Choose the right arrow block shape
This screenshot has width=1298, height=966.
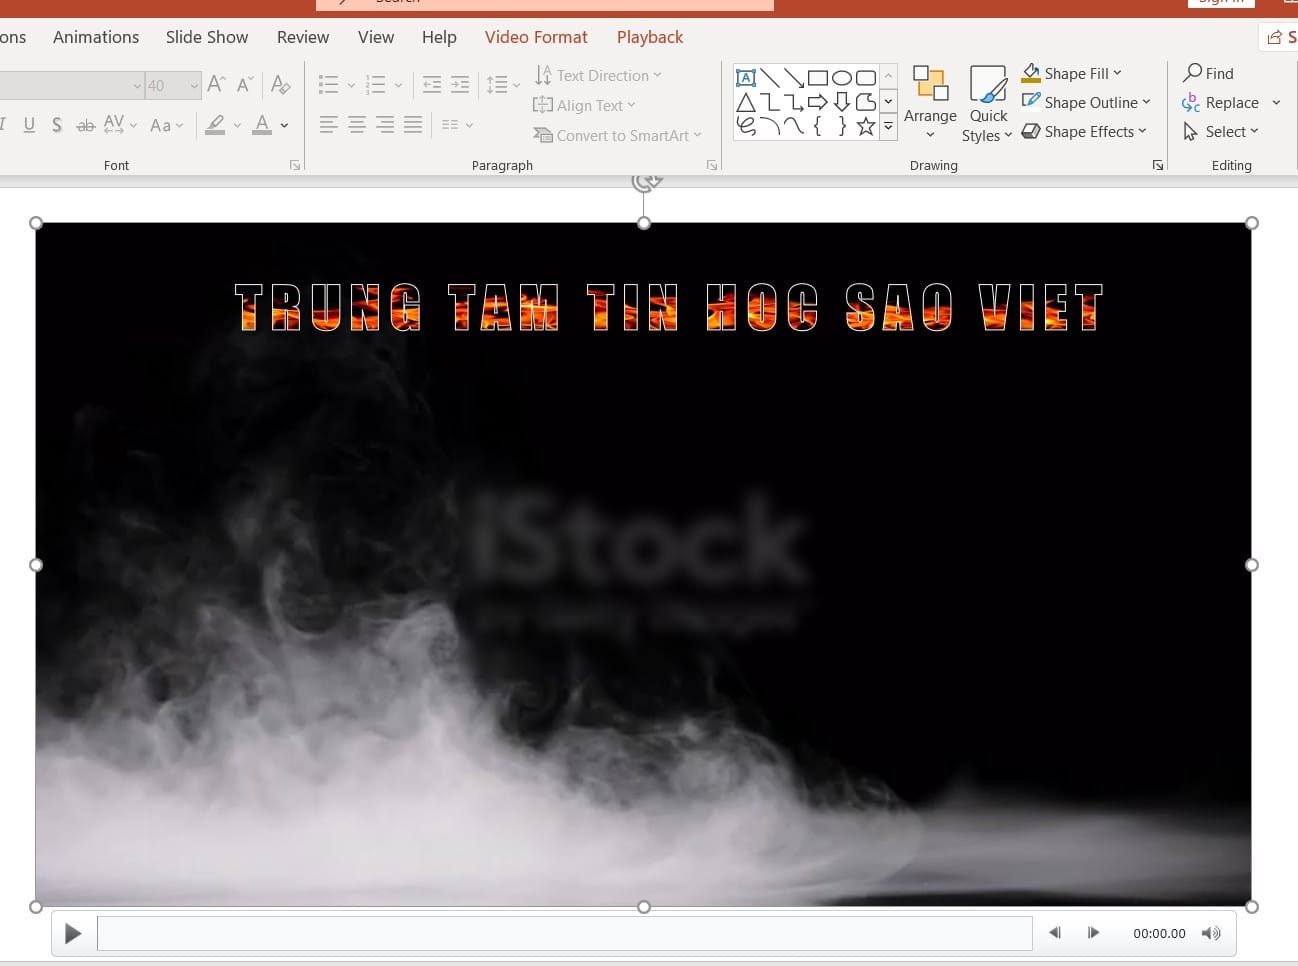(817, 102)
